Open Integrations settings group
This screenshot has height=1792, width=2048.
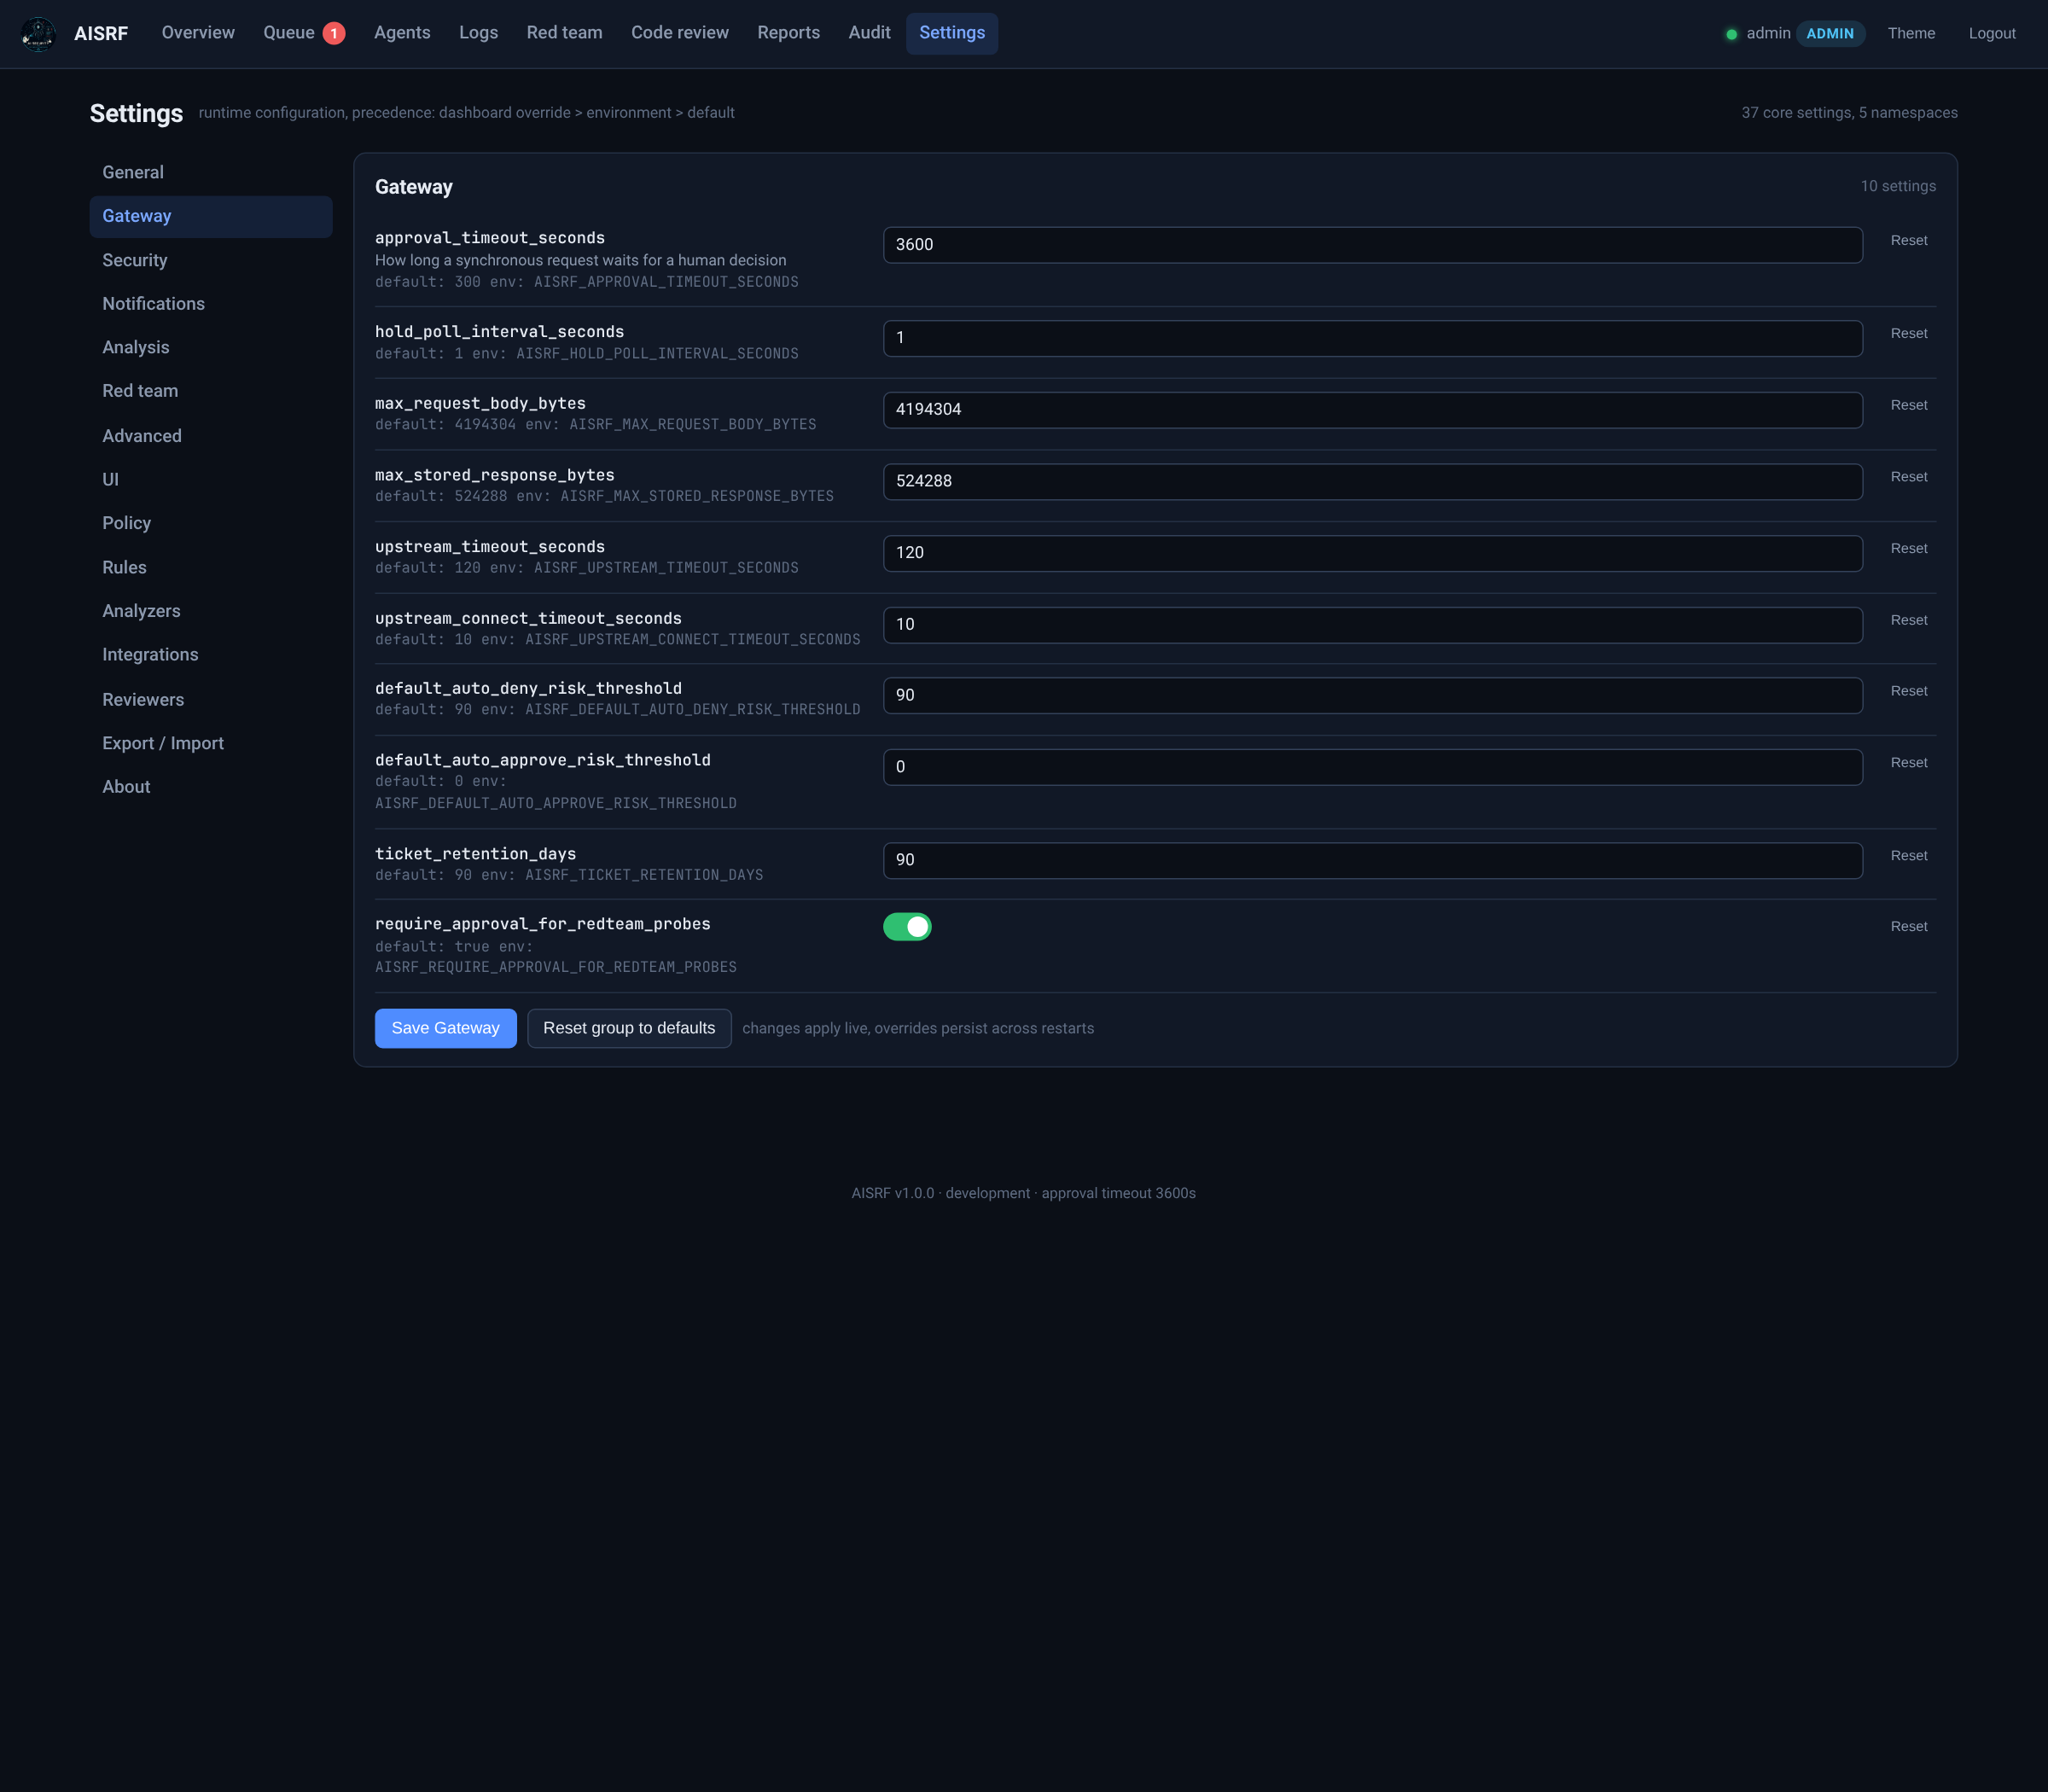[x=210, y=655]
